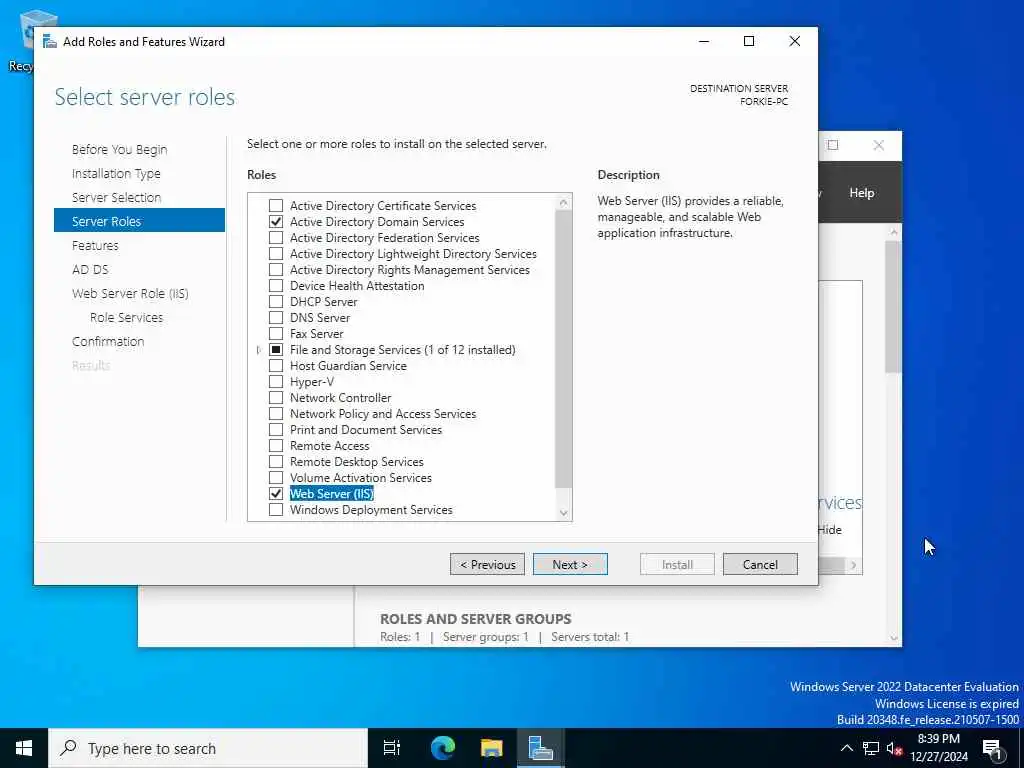Viewport: 1024px width, 768px height.
Task: Open Microsoft Edge from the taskbar
Action: tap(443, 748)
